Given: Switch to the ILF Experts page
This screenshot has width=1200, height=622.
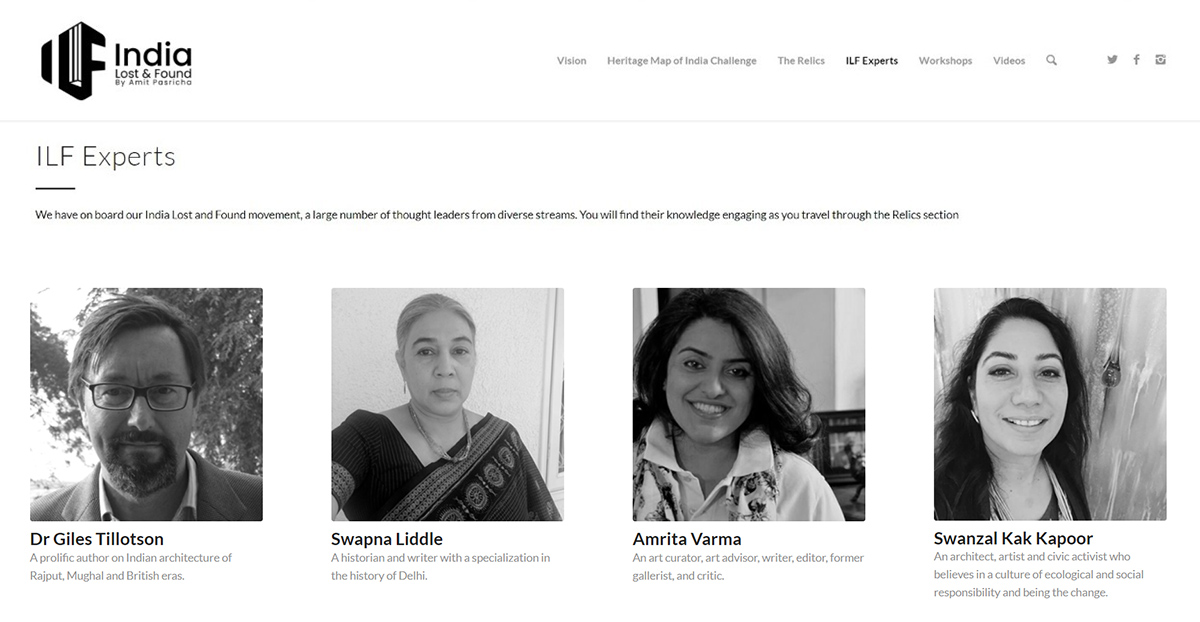Looking at the screenshot, I should (x=872, y=60).
